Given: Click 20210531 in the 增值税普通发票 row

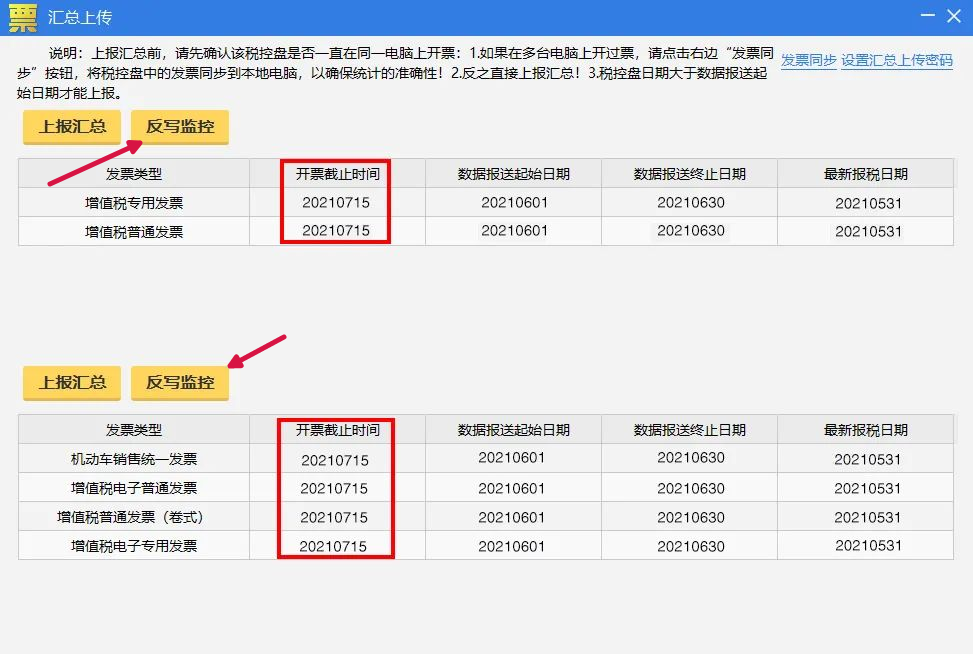Looking at the screenshot, I should tap(868, 231).
